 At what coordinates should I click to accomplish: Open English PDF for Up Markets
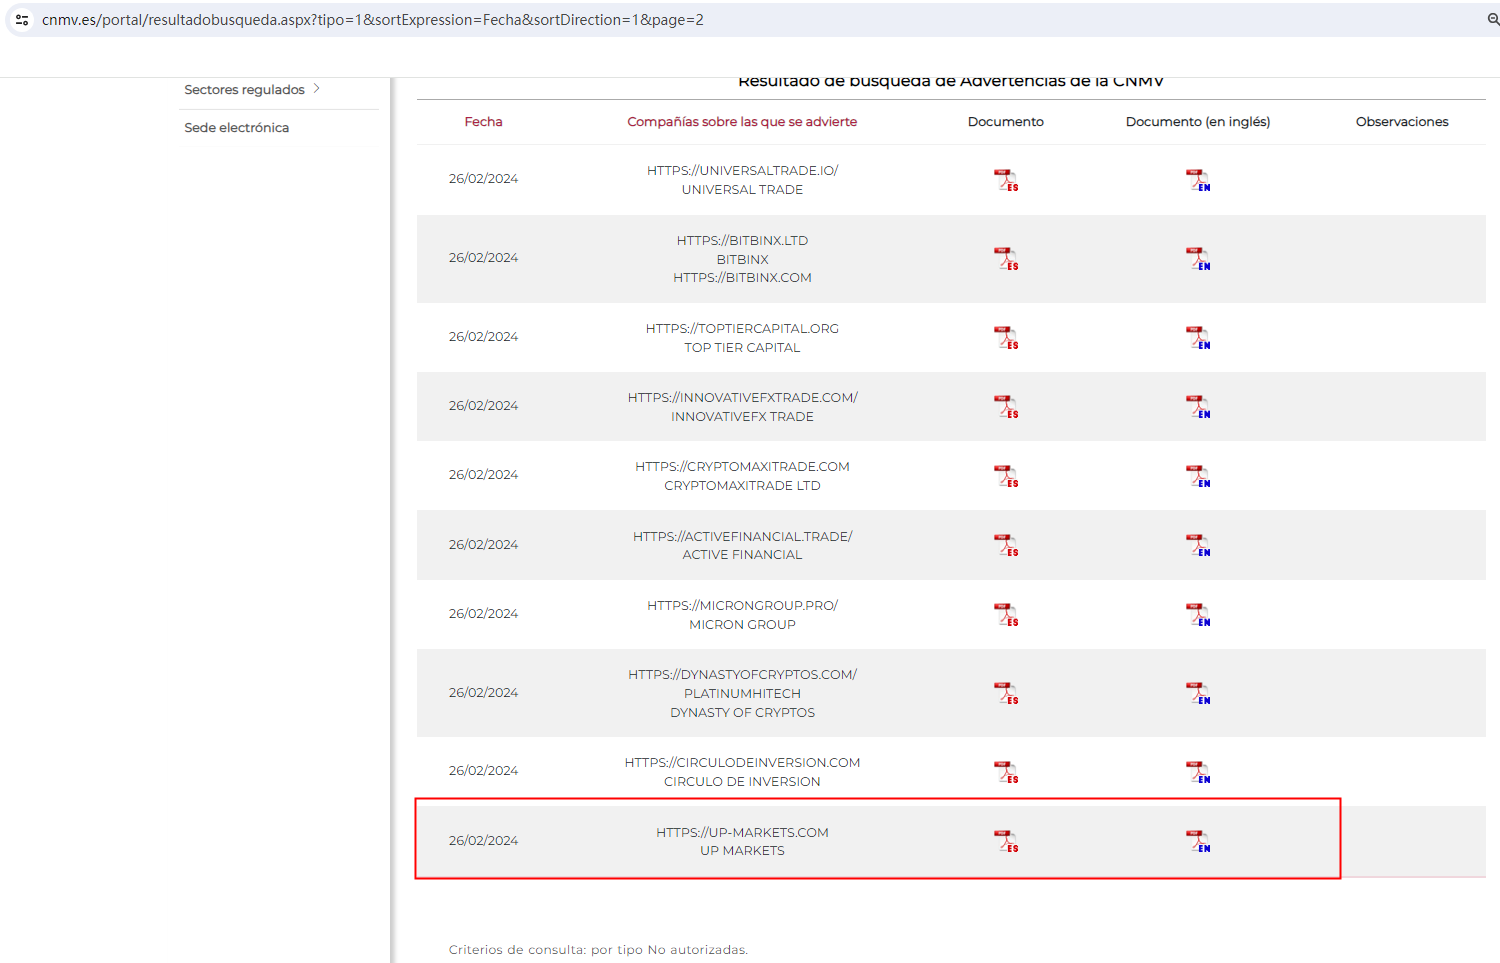1198,841
